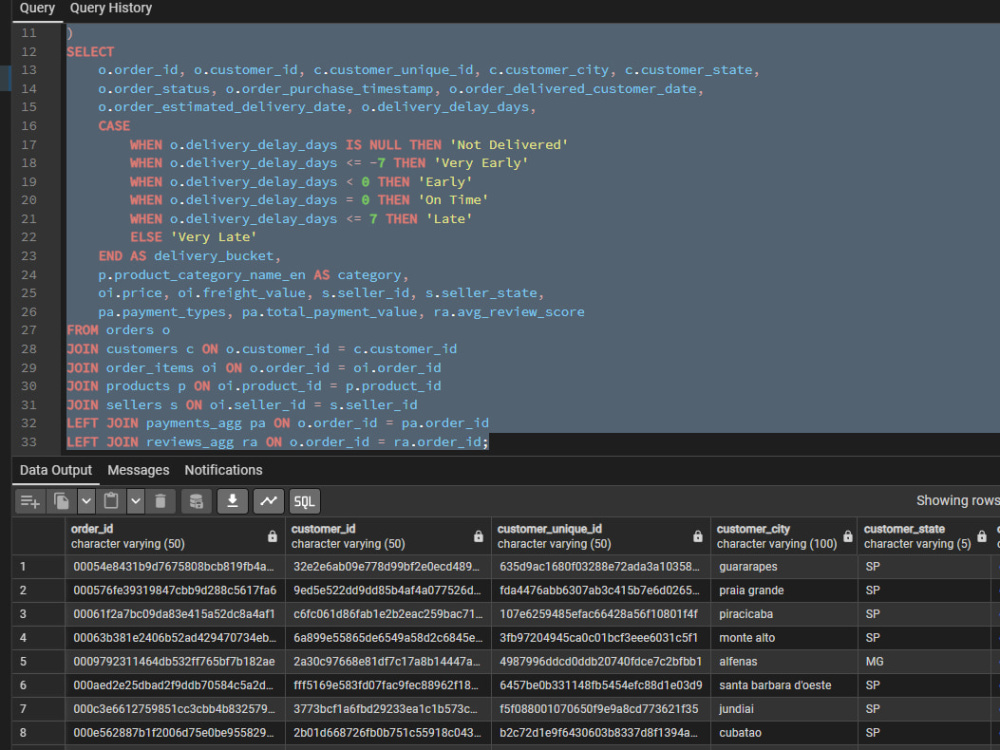The height and width of the screenshot is (750, 1000).
Task: Click customer_unique_id cell '6457be0b331148fb5454efc88d1e03d9'
Action: click(601, 686)
